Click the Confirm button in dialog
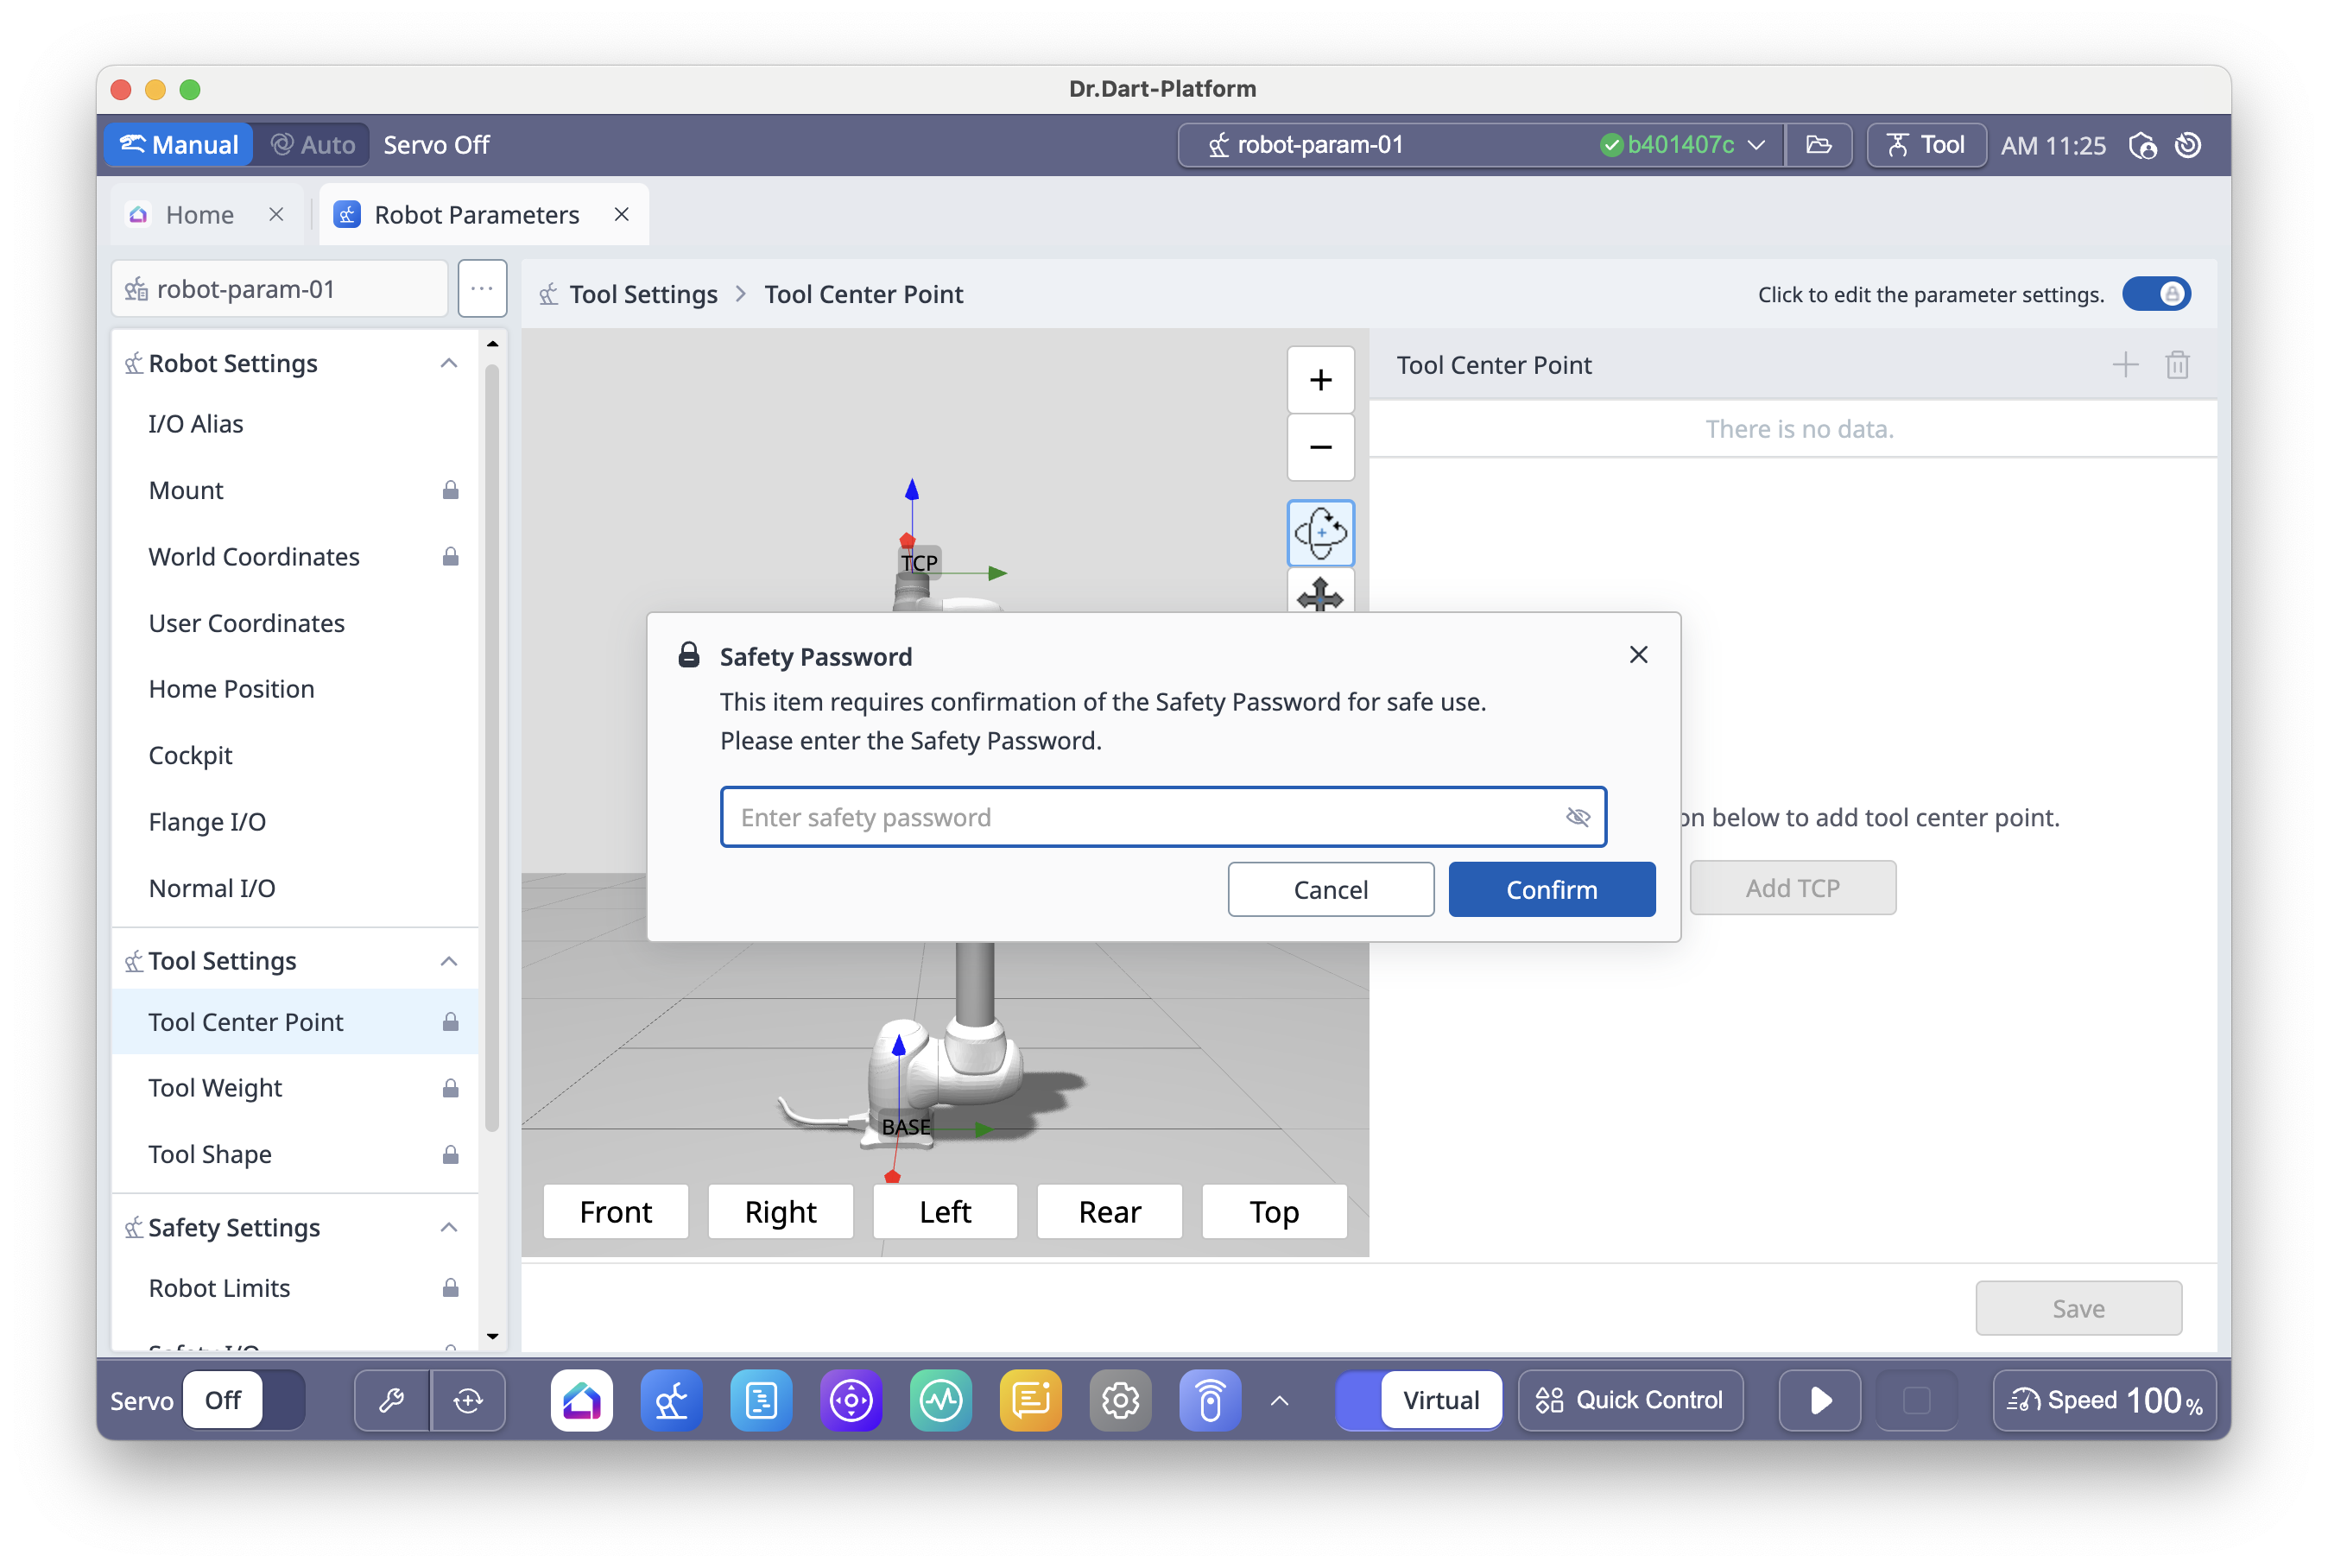The image size is (2328, 1568). coord(1551,889)
